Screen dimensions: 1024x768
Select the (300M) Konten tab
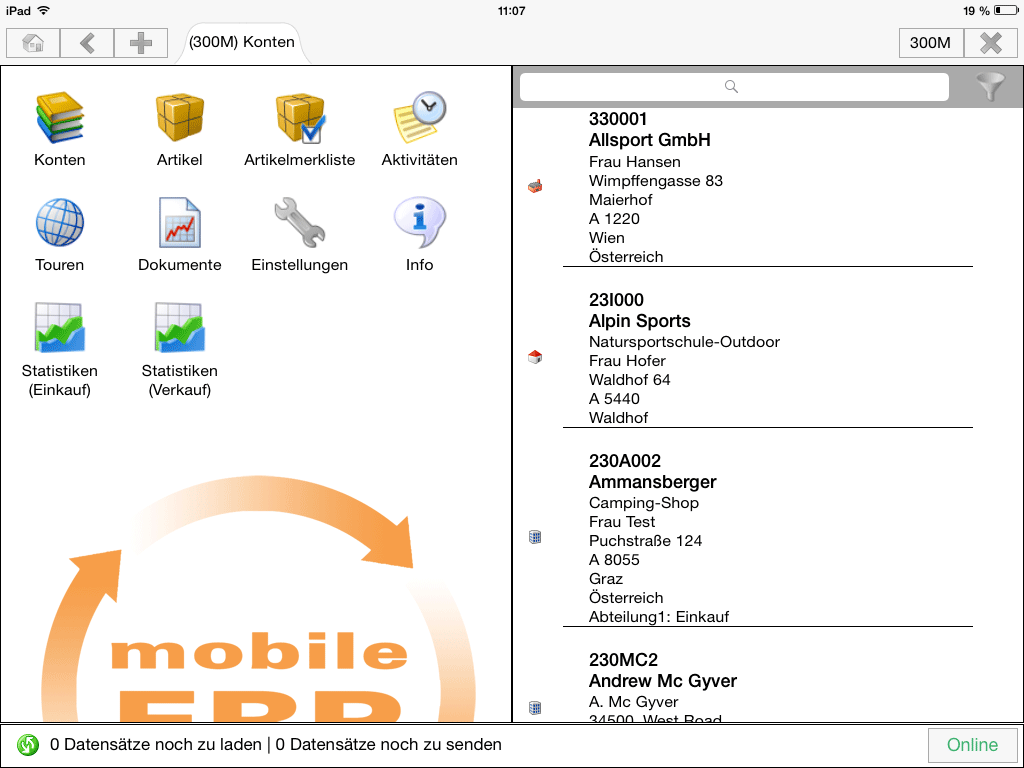click(242, 42)
